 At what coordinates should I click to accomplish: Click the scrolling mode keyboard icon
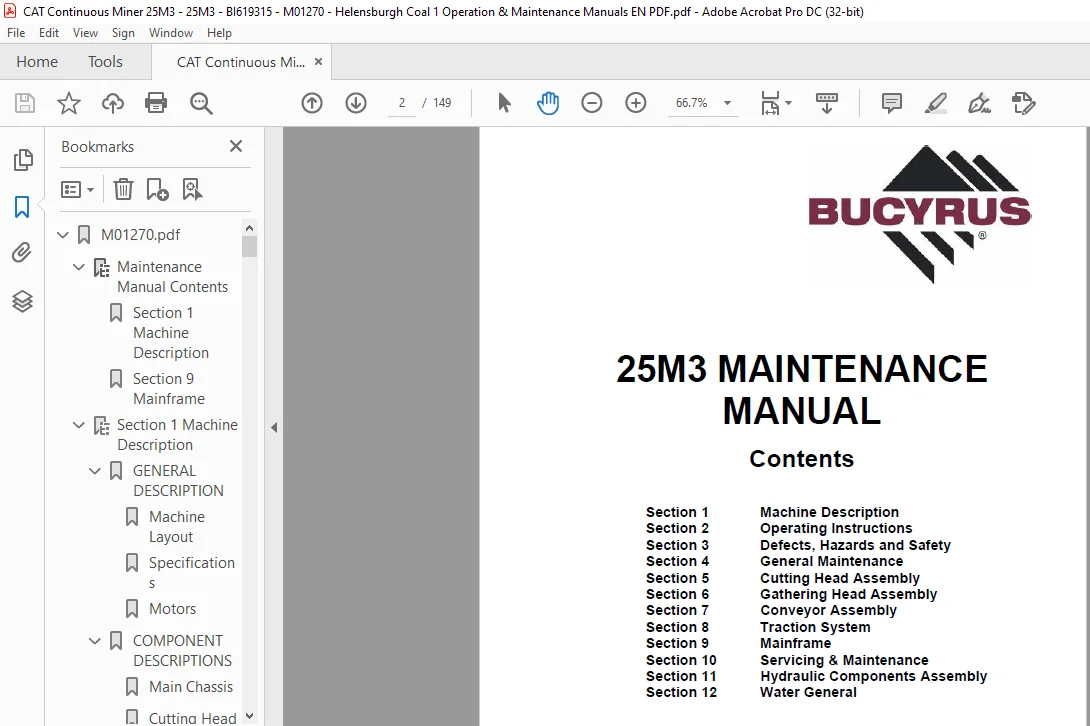click(827, 103)
